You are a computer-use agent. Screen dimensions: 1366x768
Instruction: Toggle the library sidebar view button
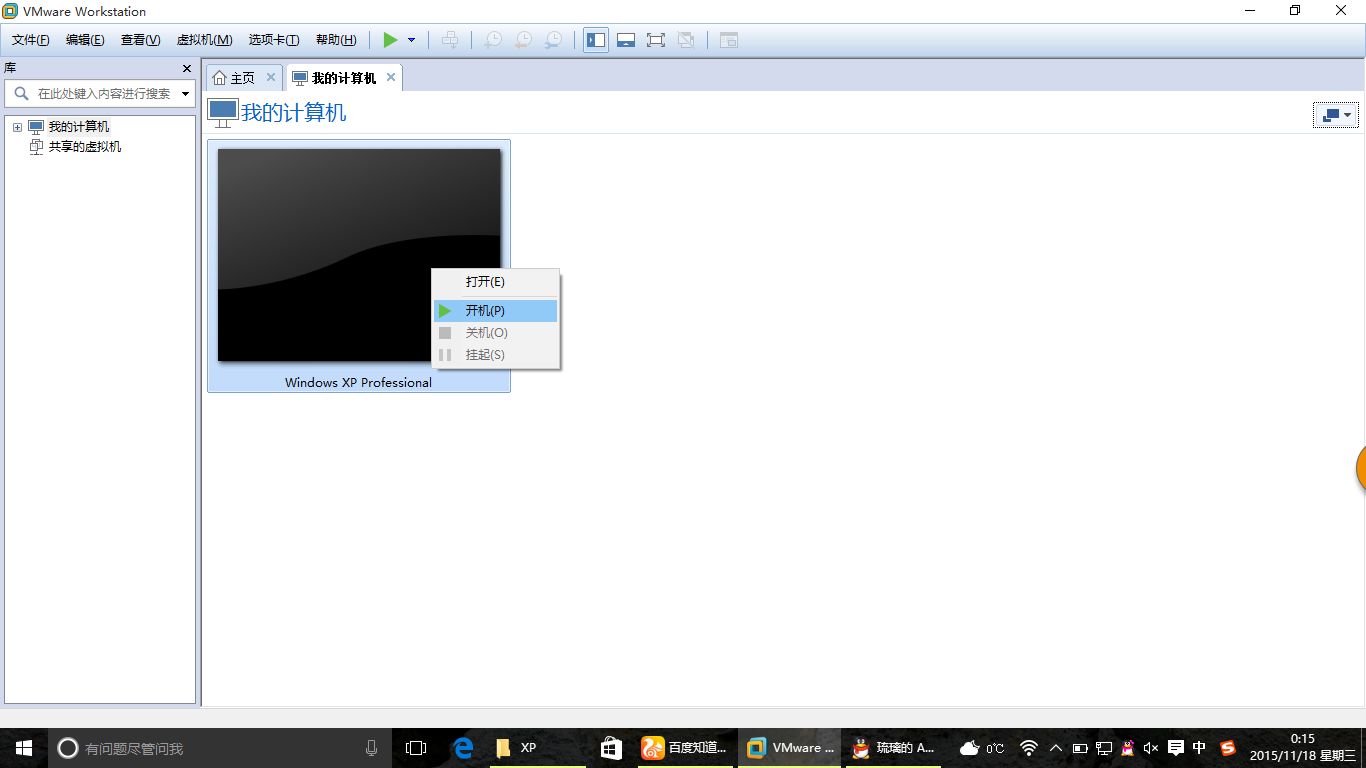(x=596, y=40)
